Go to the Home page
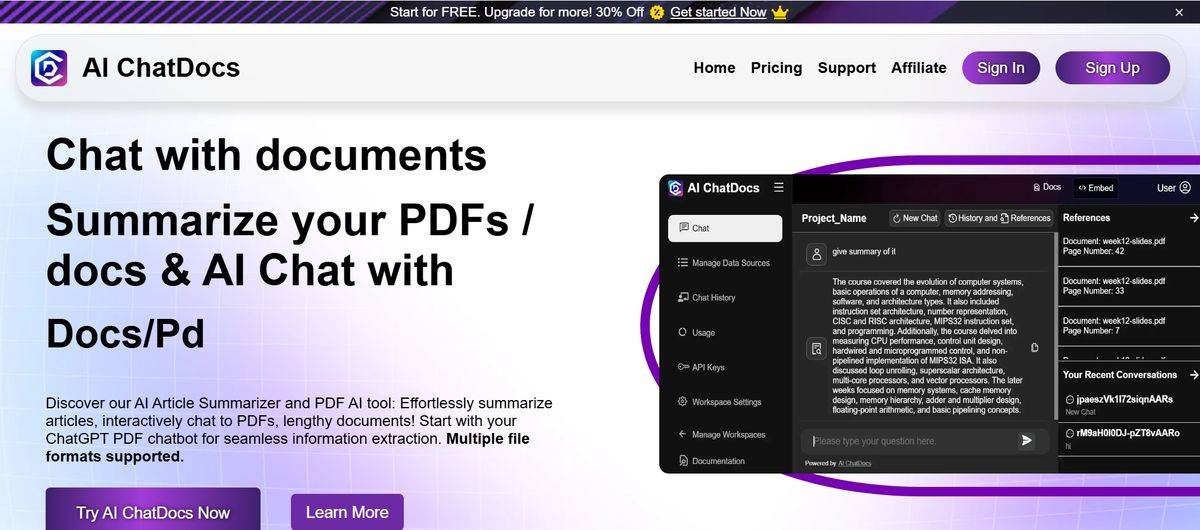Viewport: 1200px width, 530px height. click(x=714, y=68)
